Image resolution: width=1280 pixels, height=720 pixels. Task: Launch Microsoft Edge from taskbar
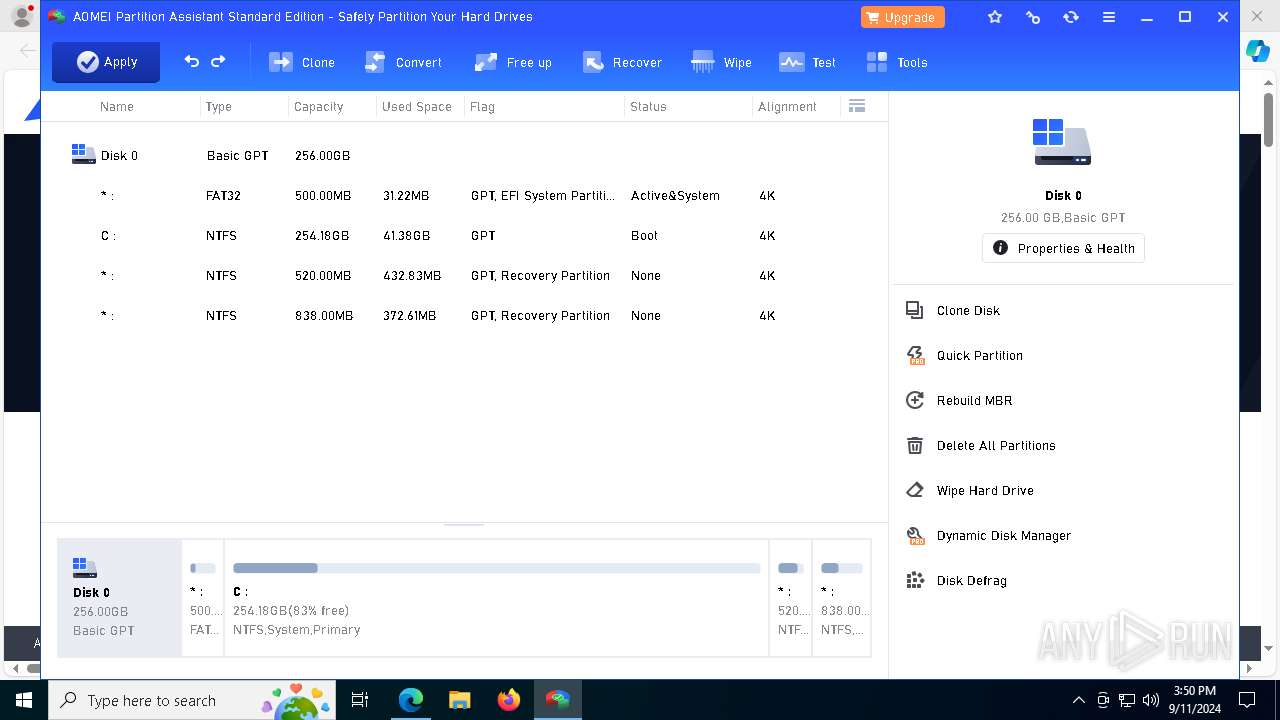click(x=410, y=700)
